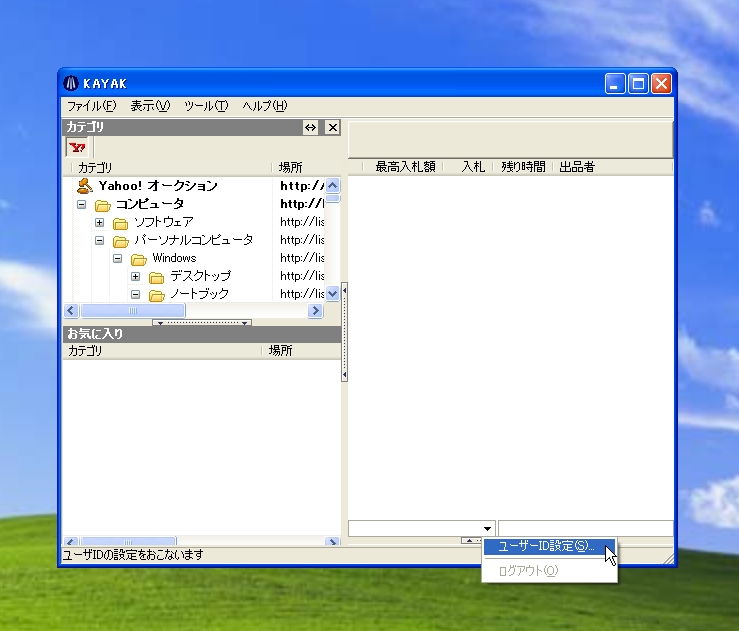This screenshot has width=739, height=631.
Task: Open the ファイル(F) menu
Action: pyautogui.click(x=91, y=106)
